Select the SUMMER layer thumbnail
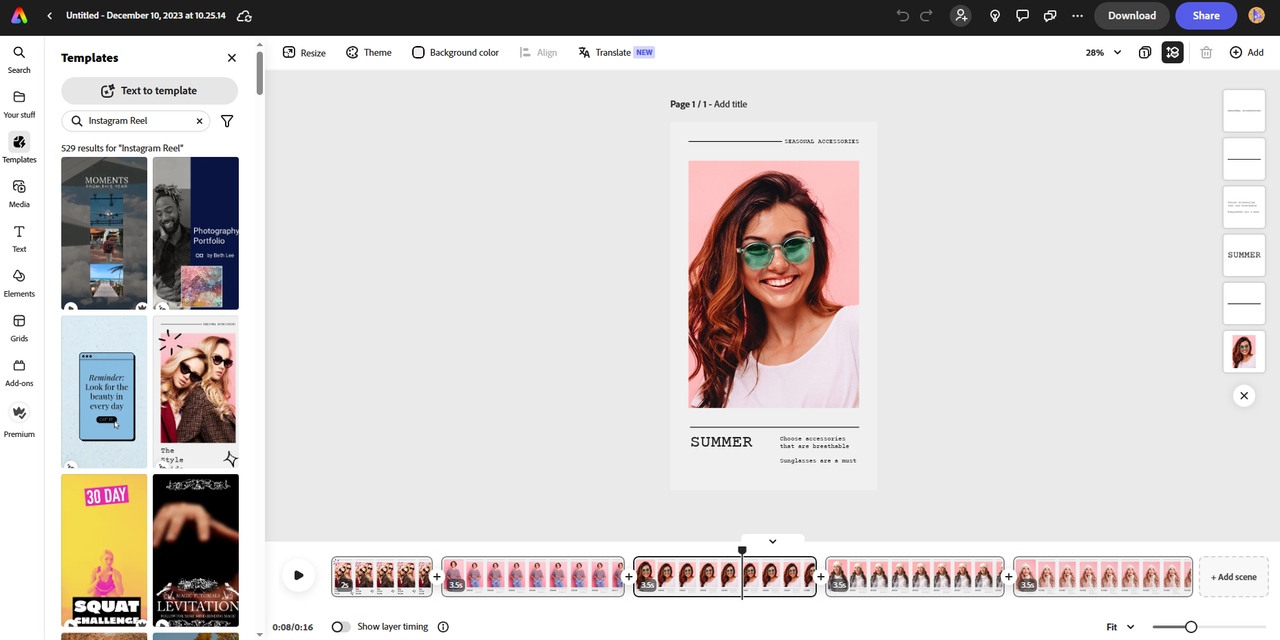This screenshot has width=1280, height=640. click(x=1244, y=255)
